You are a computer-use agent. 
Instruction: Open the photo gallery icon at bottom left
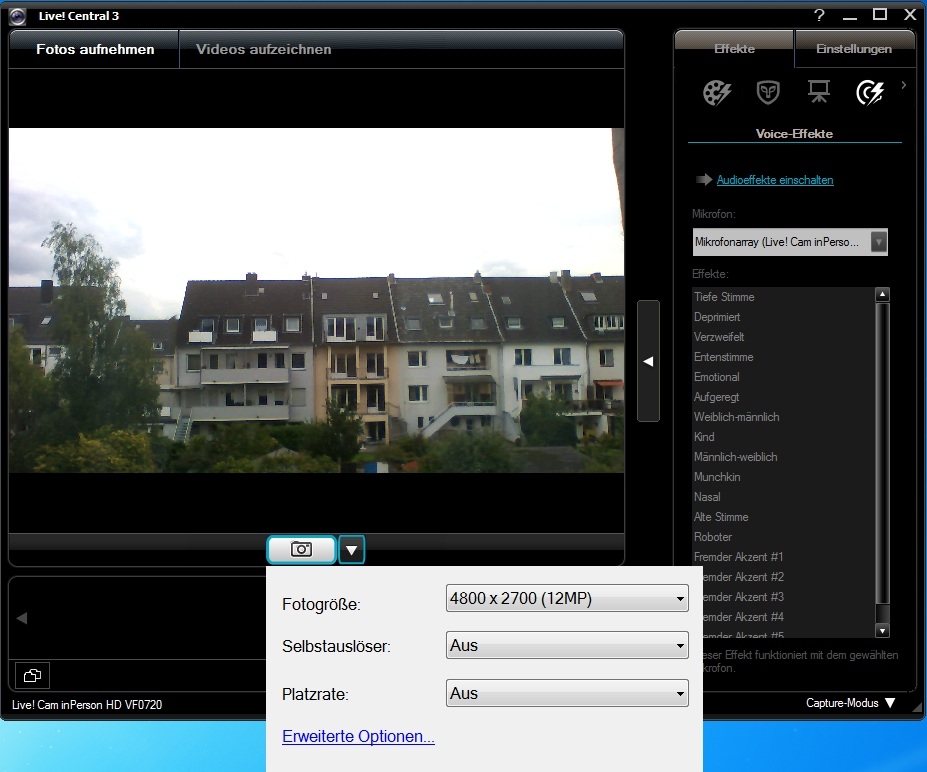[x=31, y=676]
